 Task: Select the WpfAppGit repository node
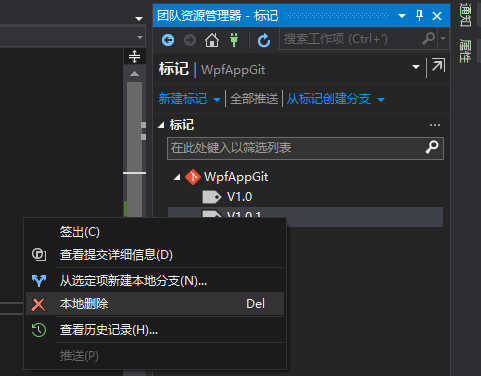tap(236, 177)
